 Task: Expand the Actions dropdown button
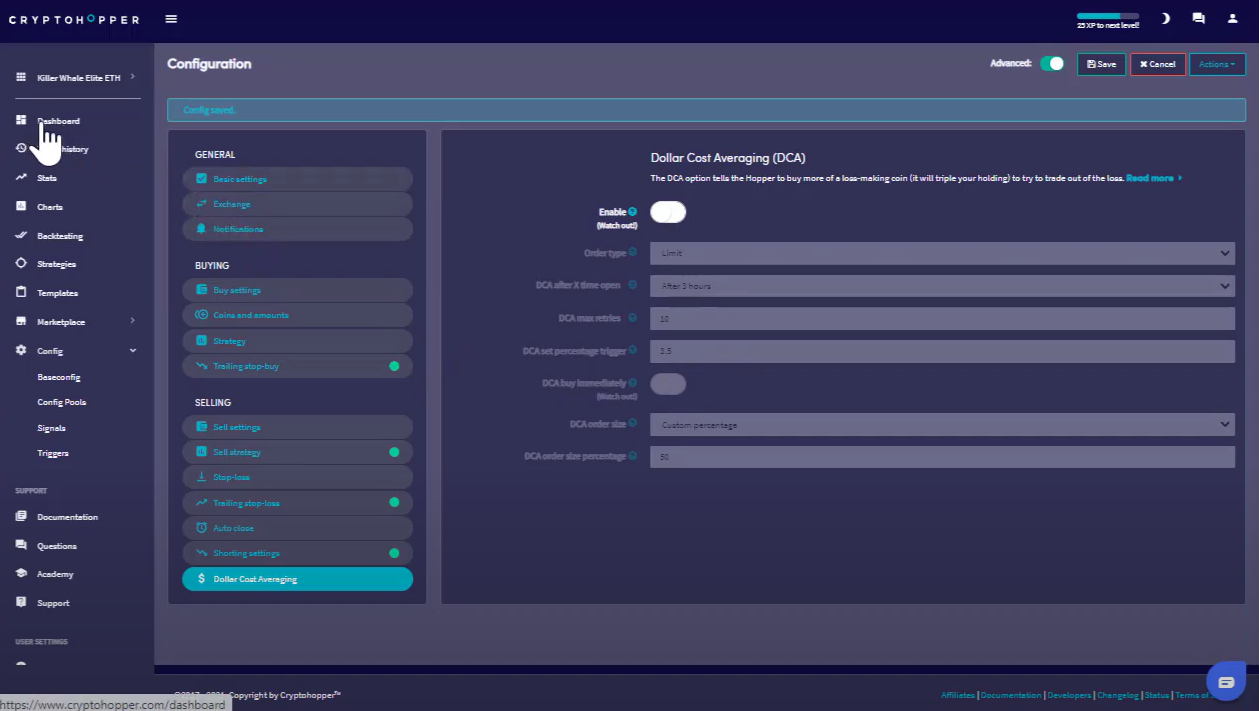(1217, 64)
